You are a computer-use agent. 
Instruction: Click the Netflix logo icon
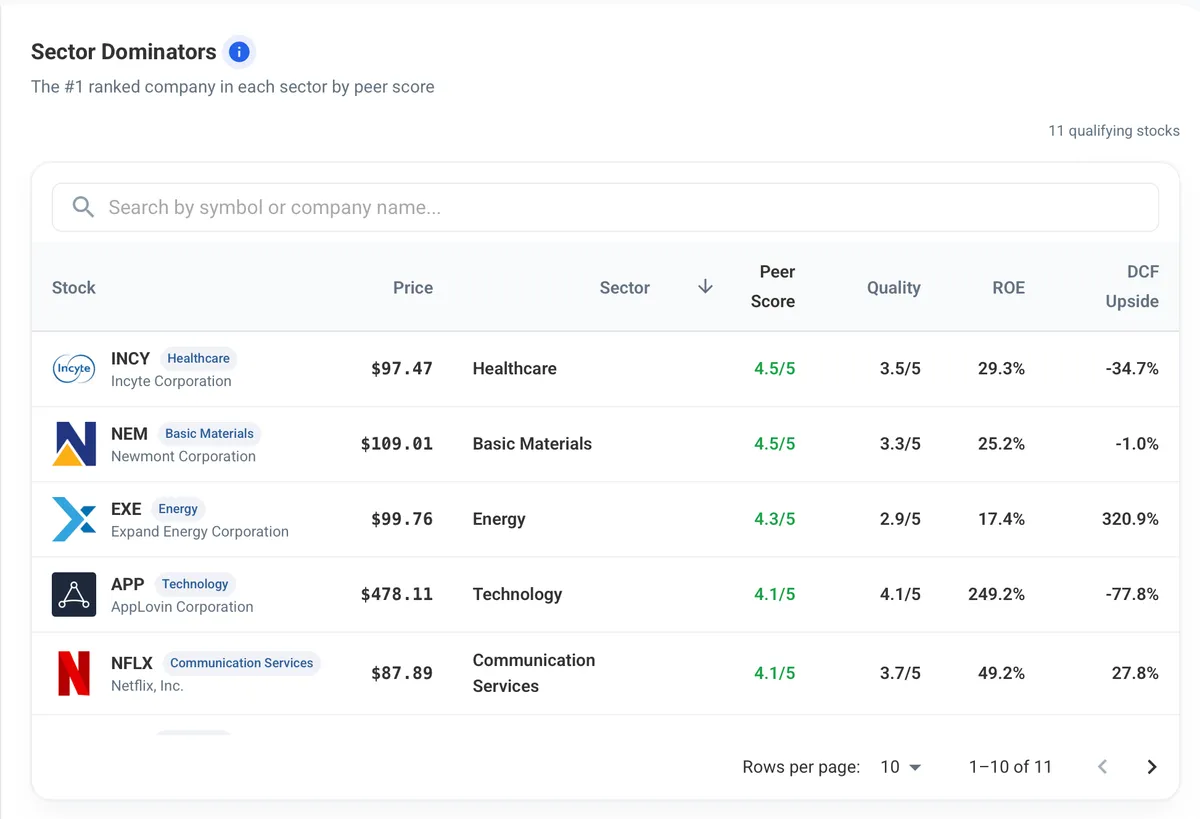coord(74,673)
